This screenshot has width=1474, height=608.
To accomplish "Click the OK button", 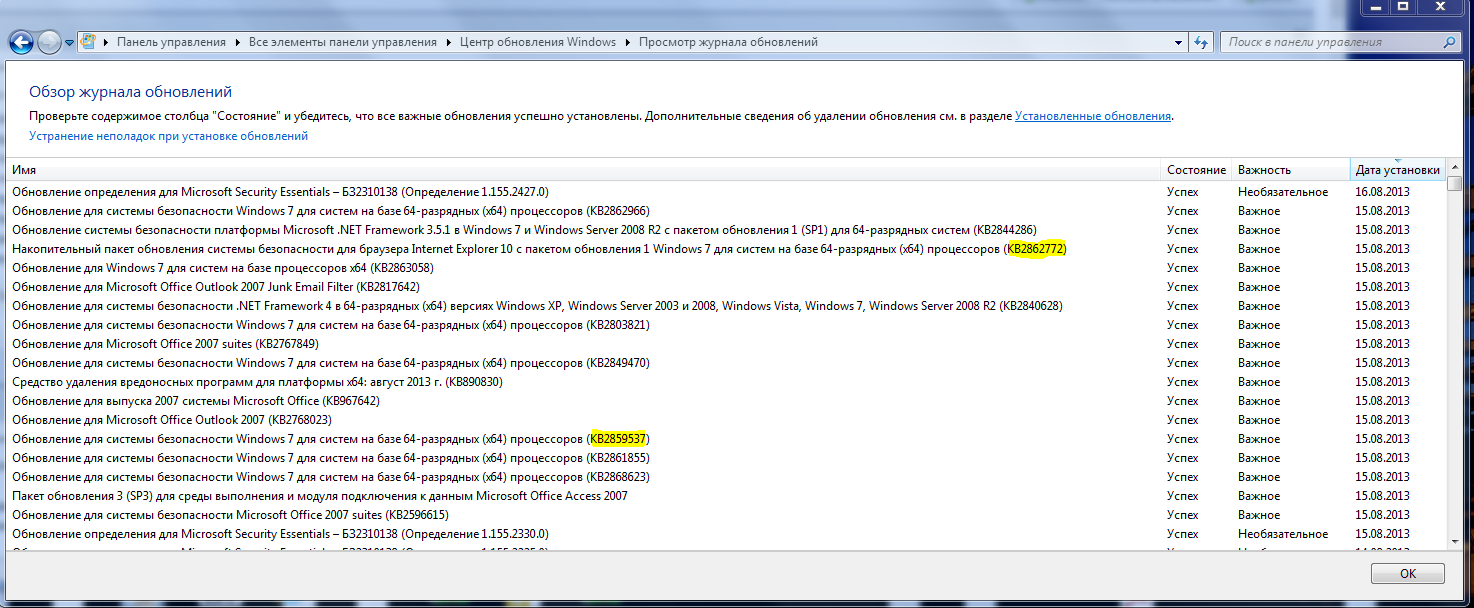I will tap(1407, 574).
